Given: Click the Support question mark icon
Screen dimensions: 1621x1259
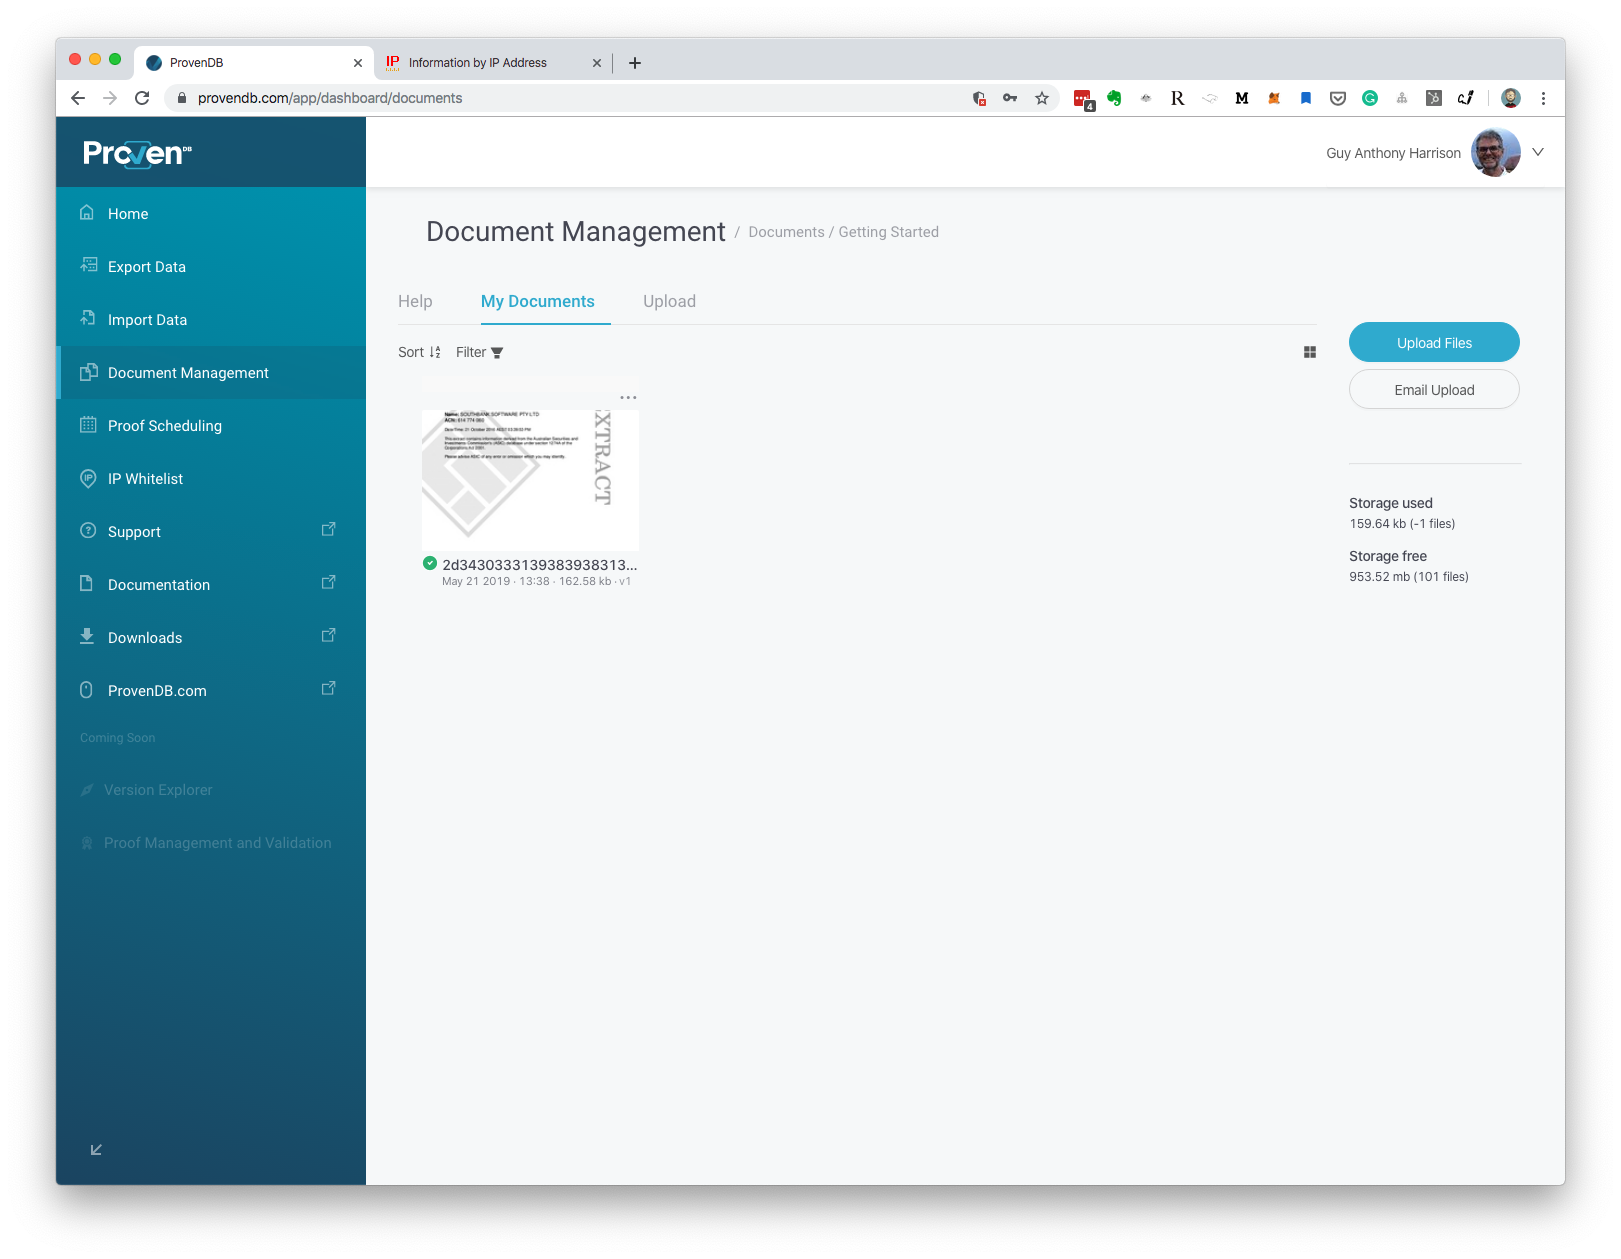Looking at the screenshot, I should click(x=88, y=531).
